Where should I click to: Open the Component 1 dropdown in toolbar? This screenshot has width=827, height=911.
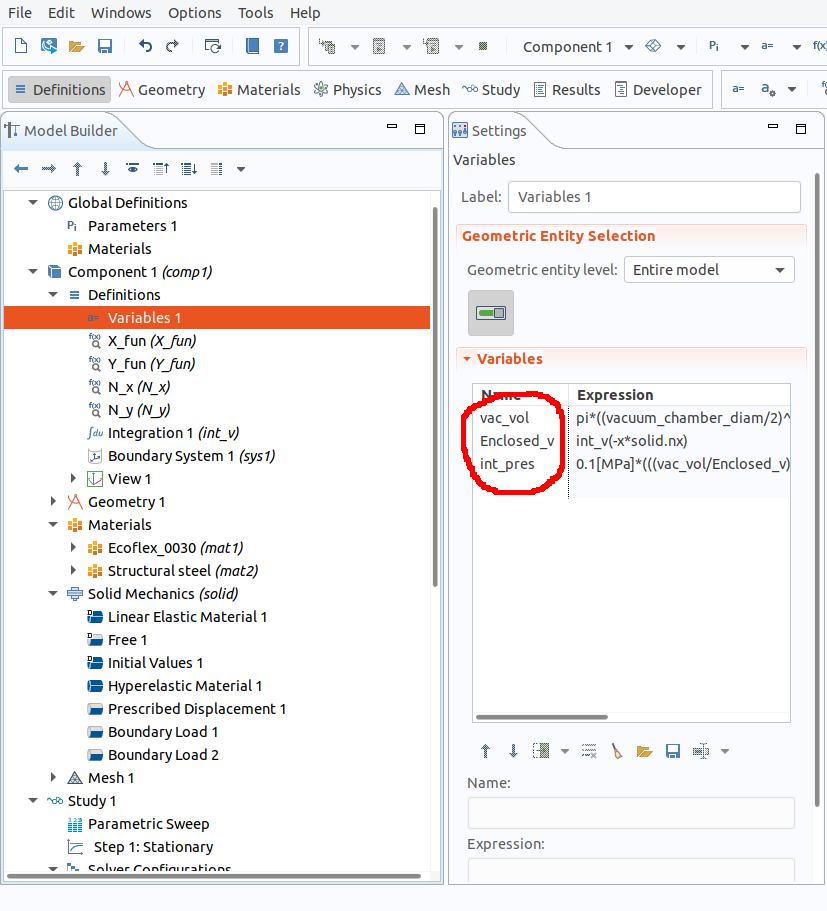pos(629,47)
